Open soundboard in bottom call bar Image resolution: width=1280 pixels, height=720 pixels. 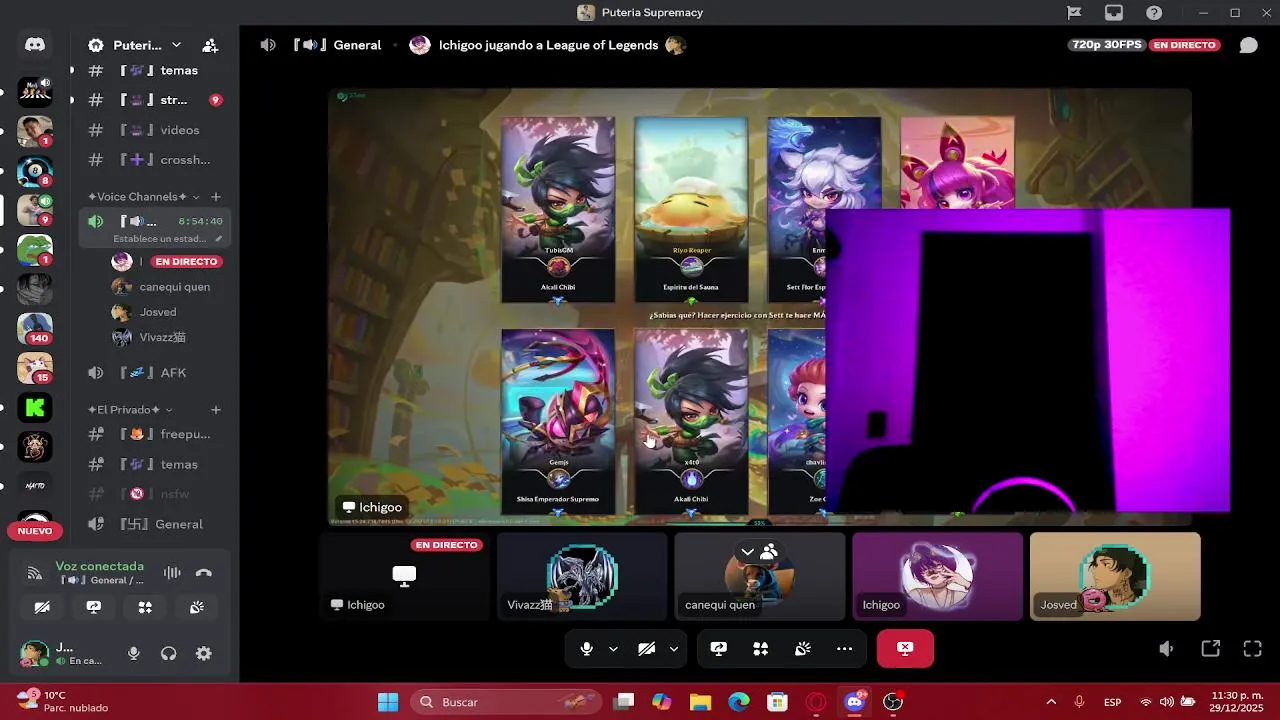coord(803,649)
